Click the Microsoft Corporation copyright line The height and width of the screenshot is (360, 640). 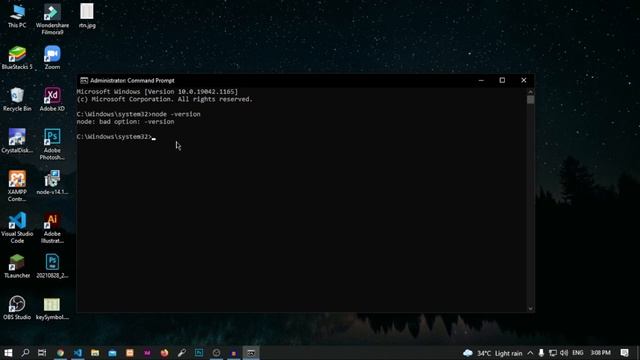pyautogui.click(x=164, y=99)
